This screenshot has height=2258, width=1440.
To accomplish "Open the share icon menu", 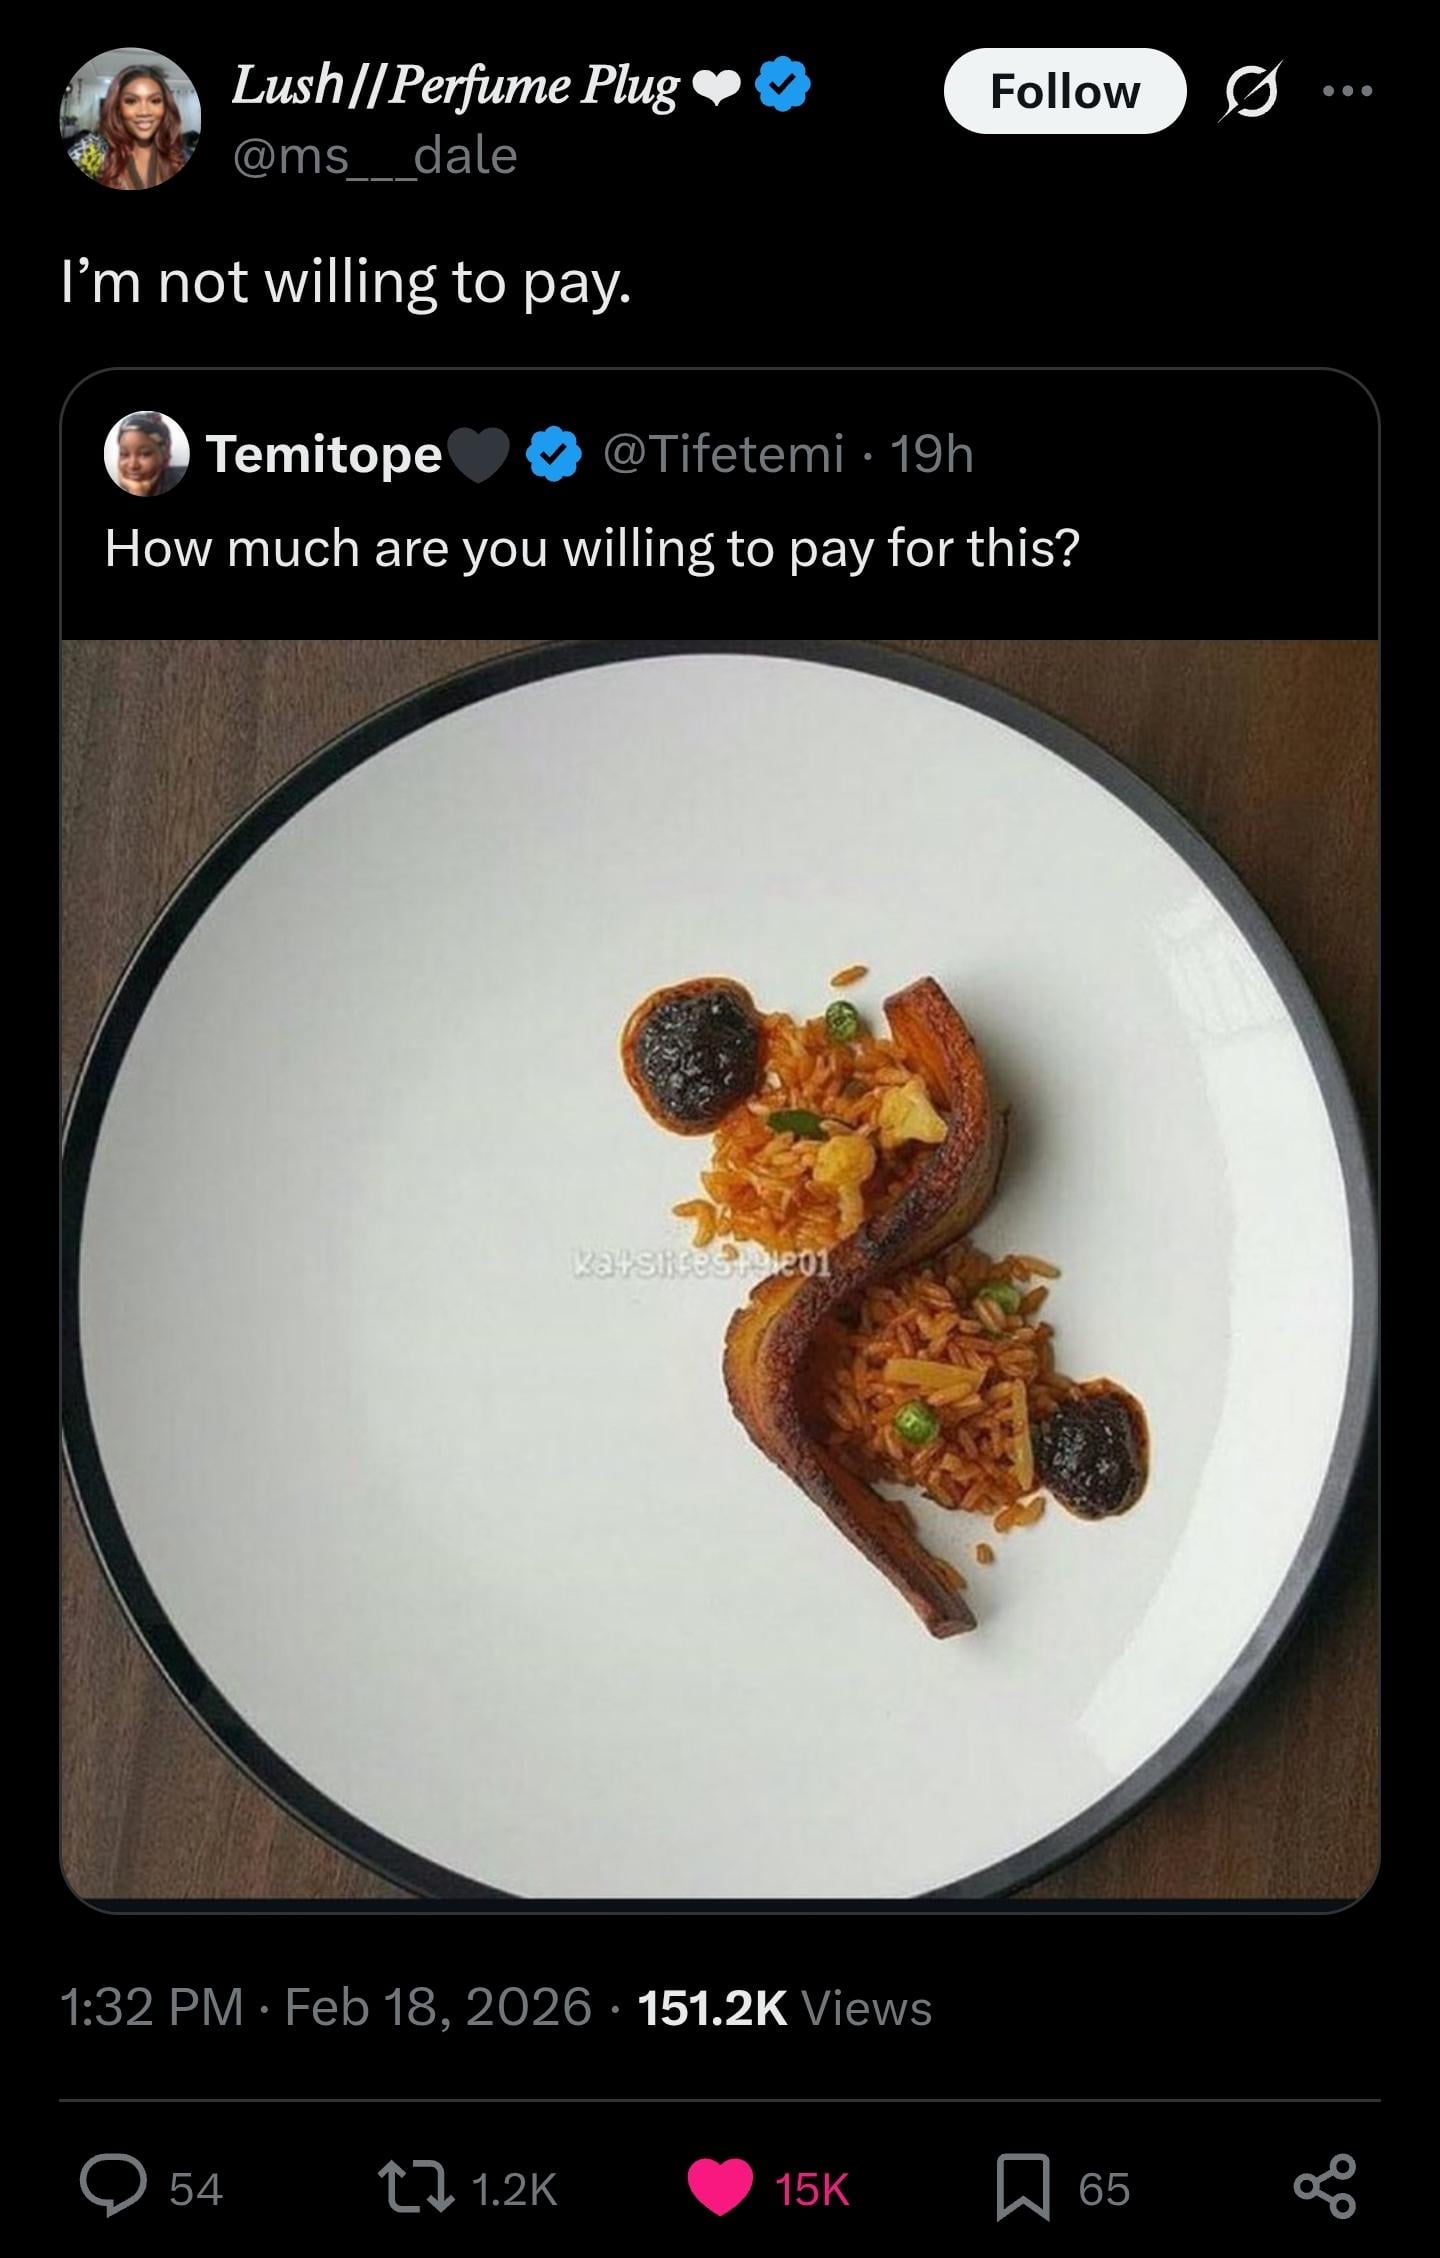I will click(1325, 2188).
